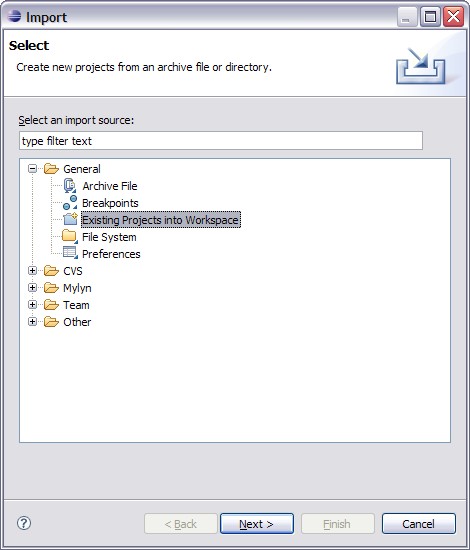Viewport: 470px width, 550px height.
Task: Expand the Other category
Action: tap(32, 321)
